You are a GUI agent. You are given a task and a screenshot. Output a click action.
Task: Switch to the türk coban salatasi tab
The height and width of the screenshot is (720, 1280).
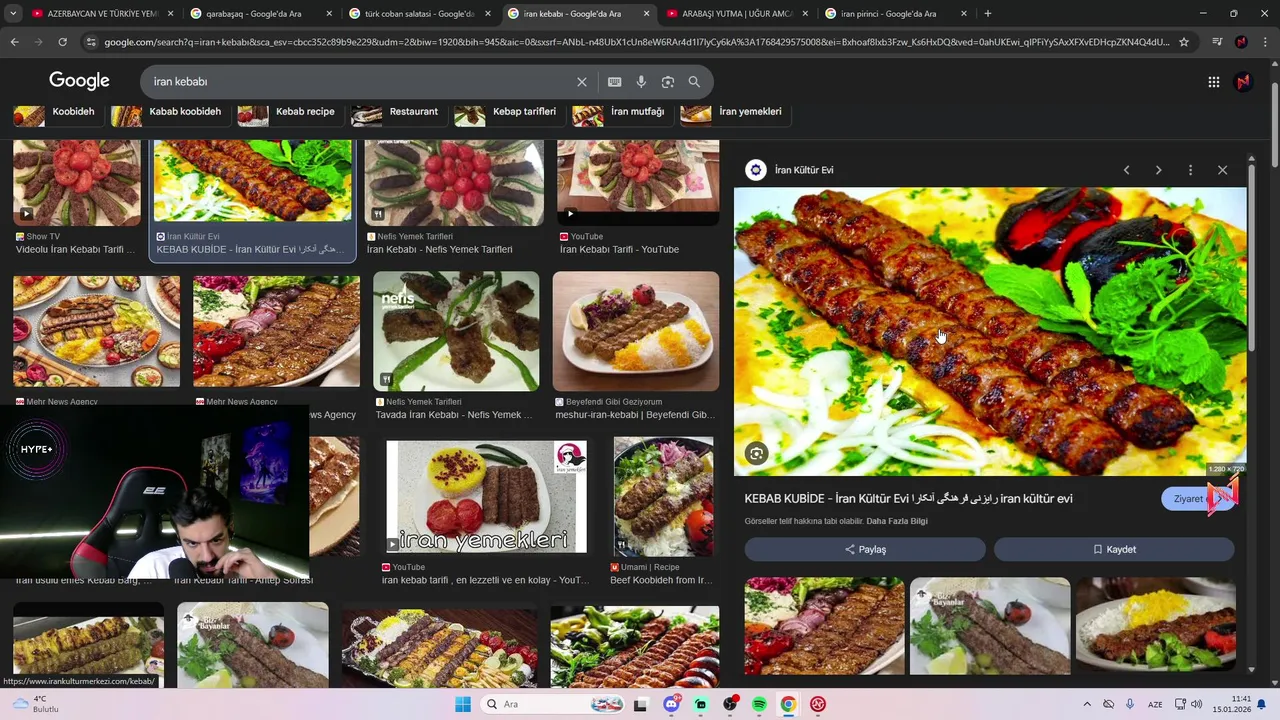[x=418, y=14]
